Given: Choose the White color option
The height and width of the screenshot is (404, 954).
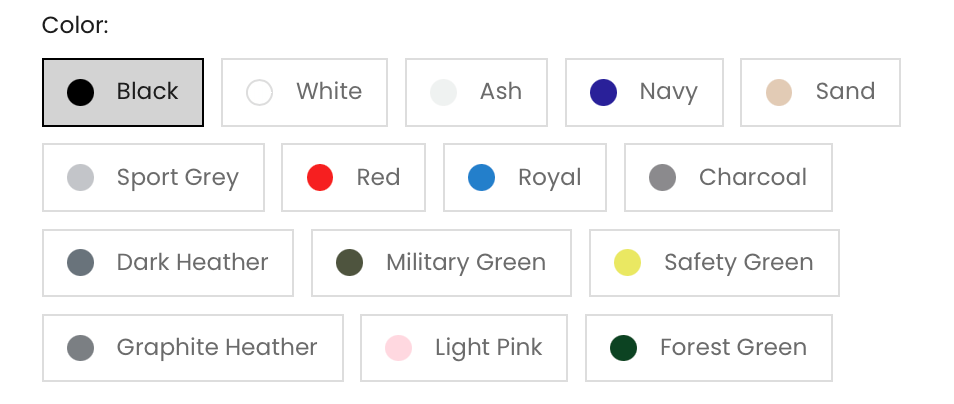Looking at the screenshot, I should click(304, 92).
